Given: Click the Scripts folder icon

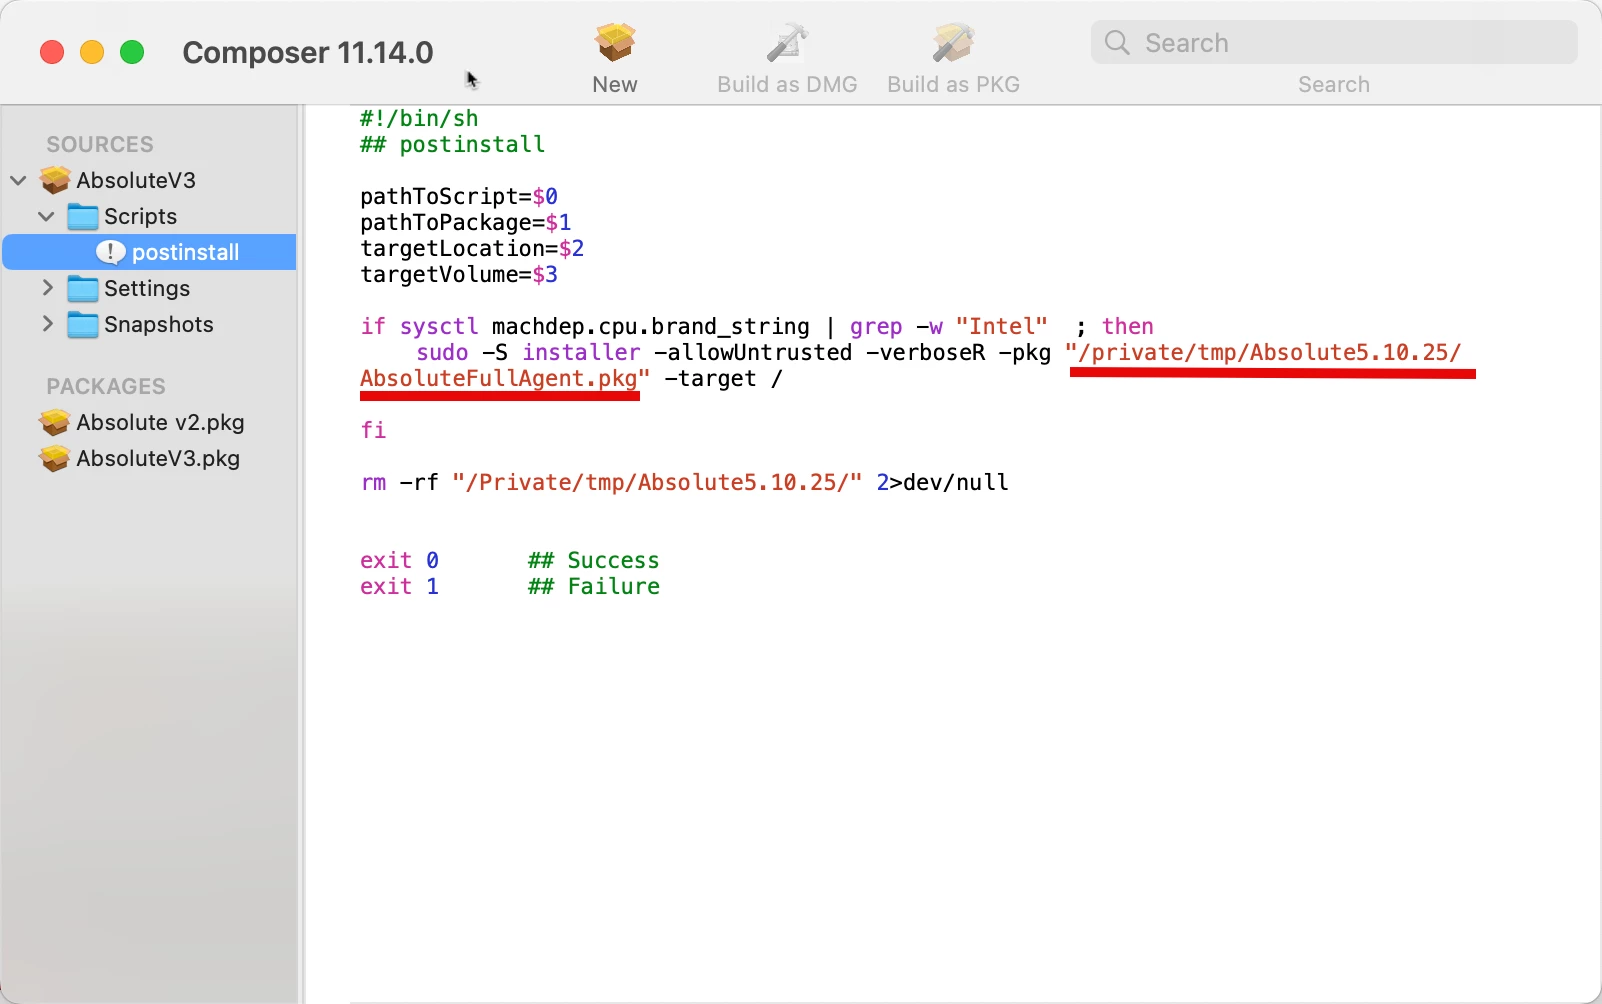Looking at the screenshot, I should click(83, 216).
